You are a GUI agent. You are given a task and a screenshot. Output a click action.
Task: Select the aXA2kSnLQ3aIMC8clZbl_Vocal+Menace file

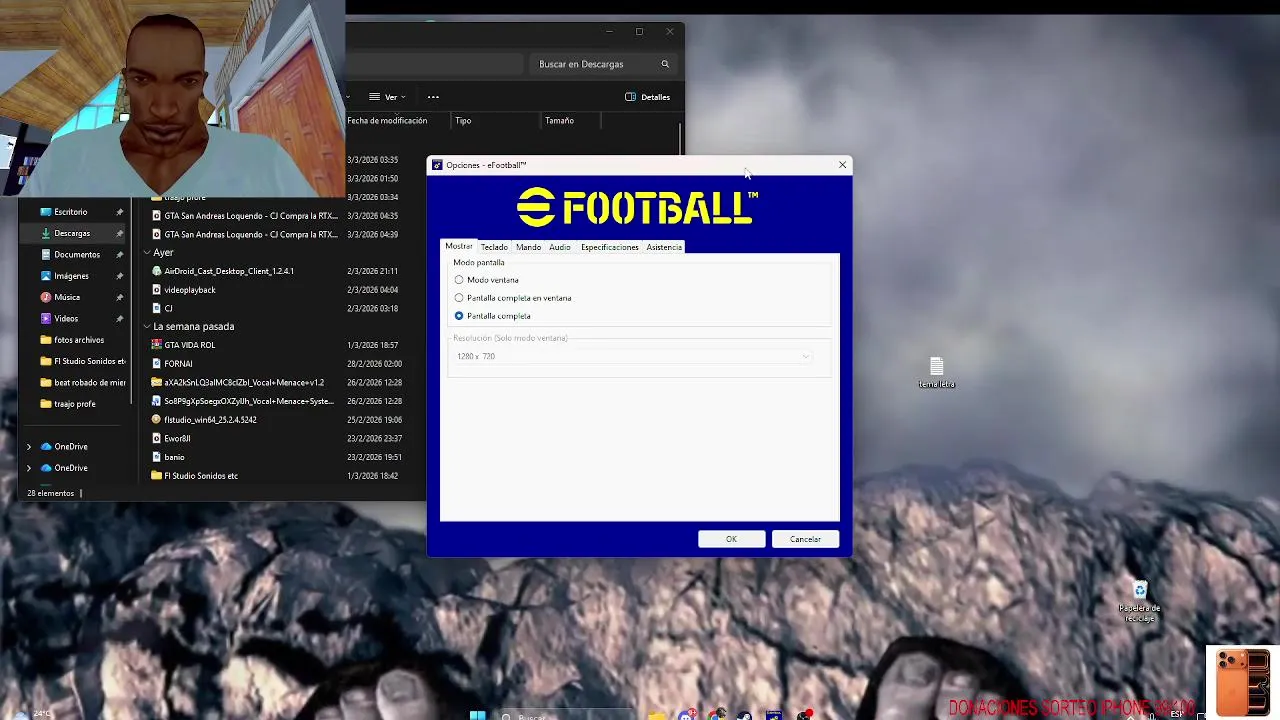[x=244, y=382]
